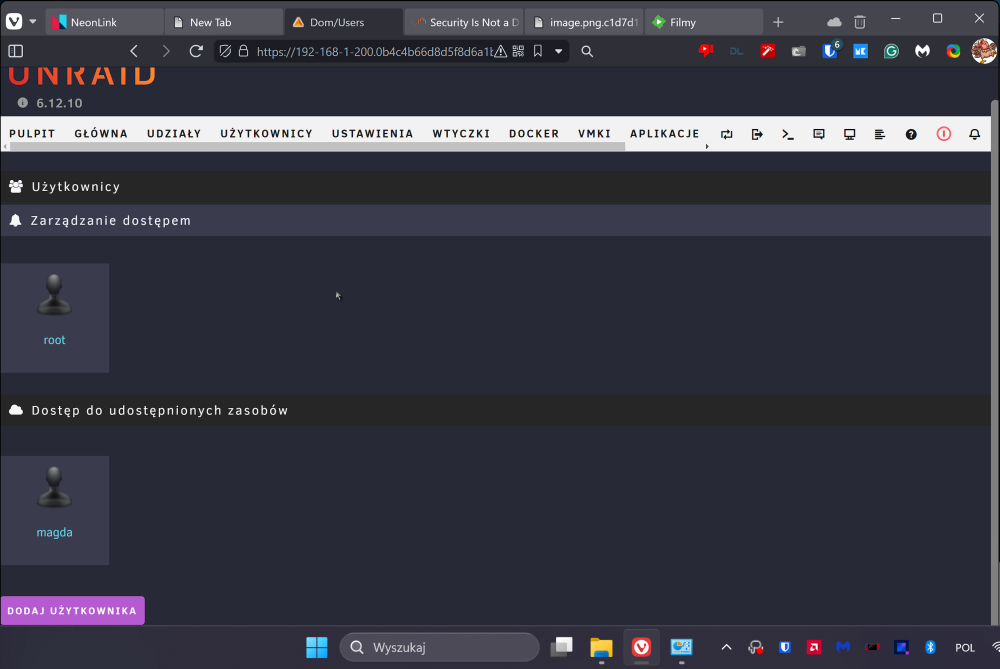Reload the page with the refresh icon
1000x669 pixels.
tap(196, 51)
